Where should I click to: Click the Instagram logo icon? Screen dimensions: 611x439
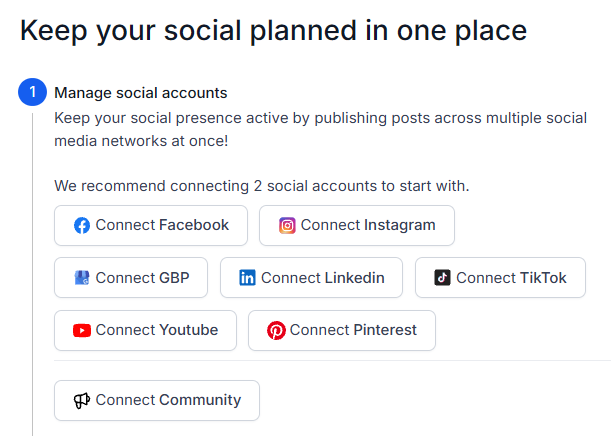click(287, 226)
